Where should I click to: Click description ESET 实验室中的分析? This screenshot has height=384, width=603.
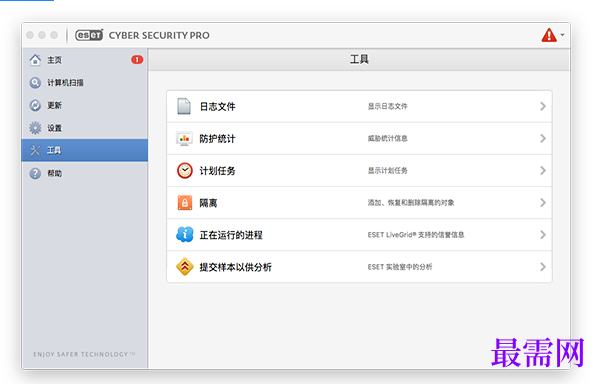400,267
